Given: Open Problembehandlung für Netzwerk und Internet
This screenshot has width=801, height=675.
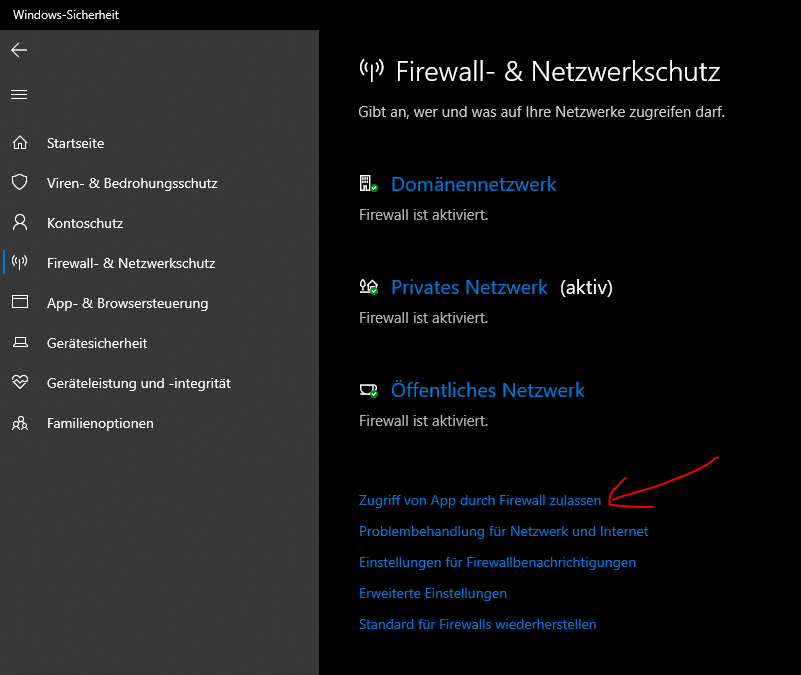Looking at the screenshot, I should pos(503,531).
